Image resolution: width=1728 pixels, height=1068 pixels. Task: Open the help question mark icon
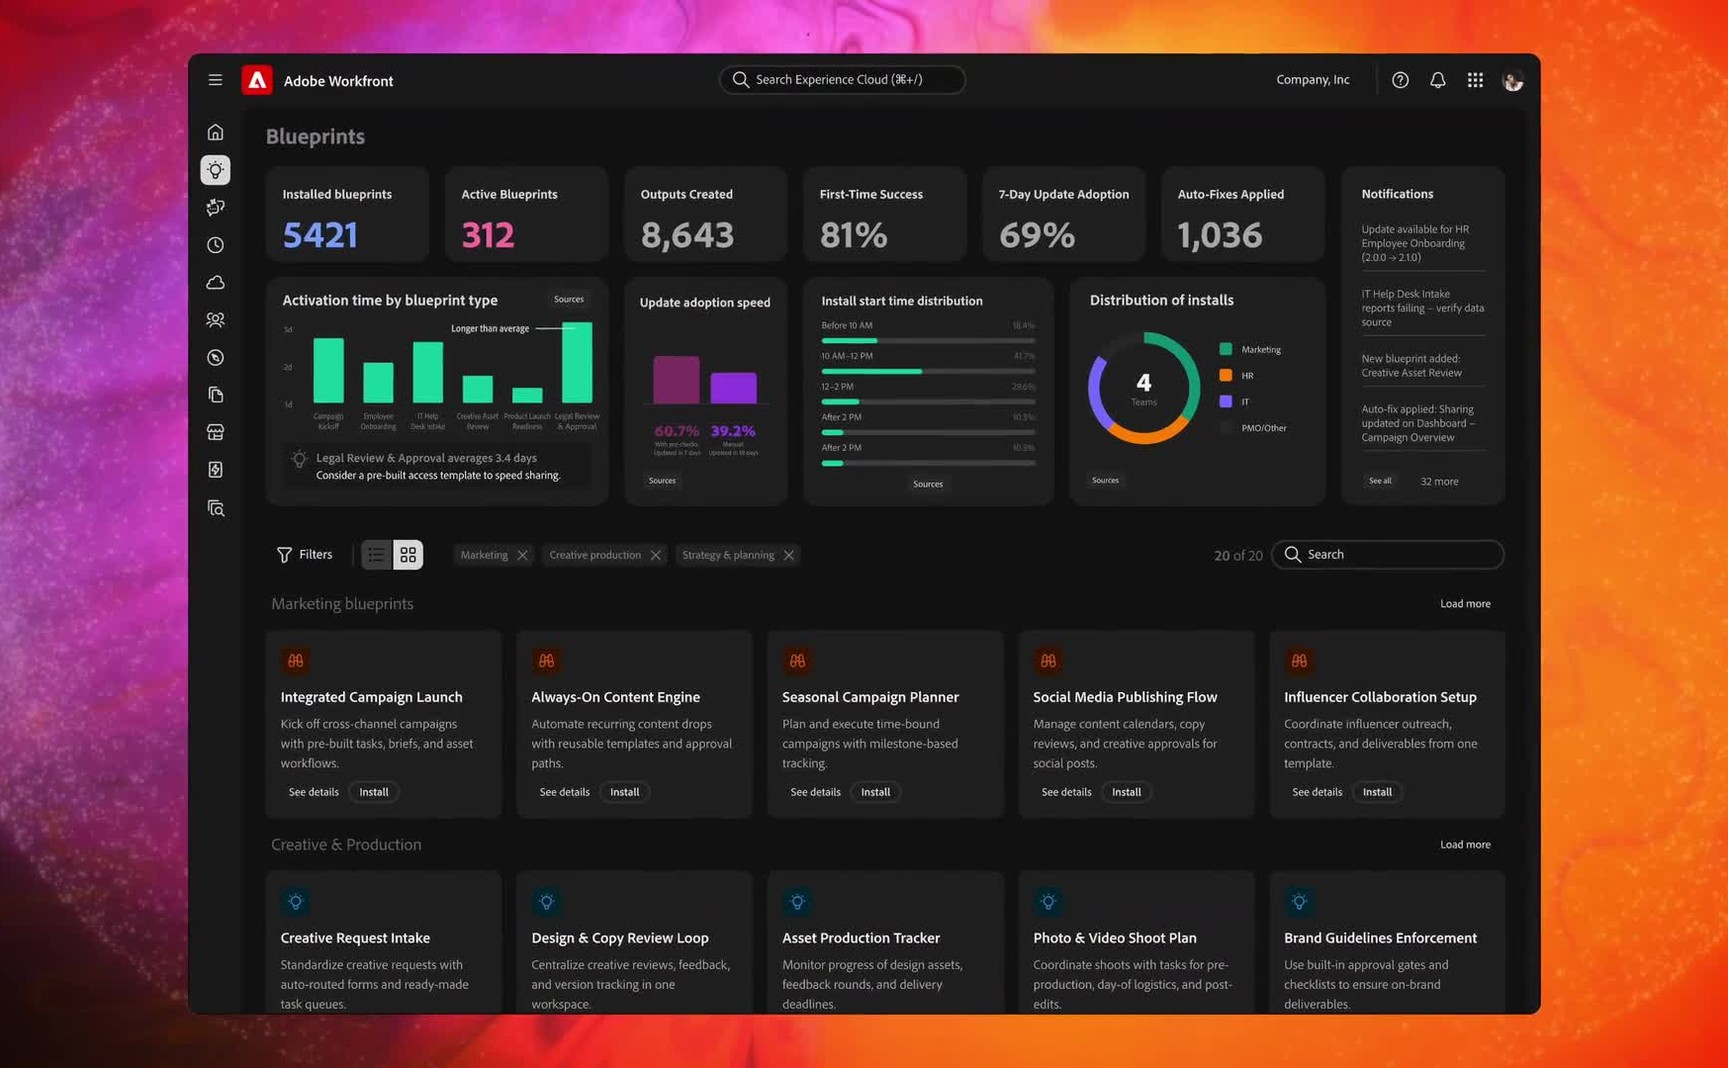(1400, 80)
